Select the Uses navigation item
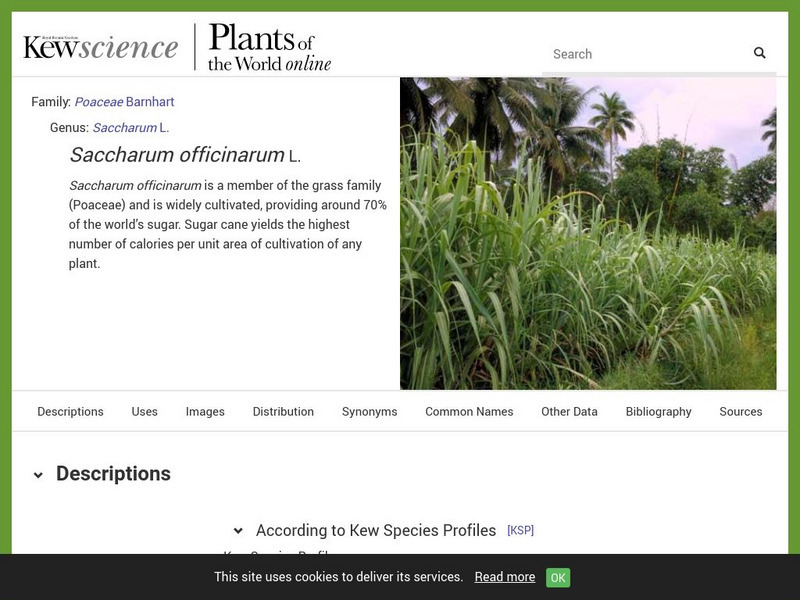The height and width of the screenshot is (600, 800). pyautogui.click(x=144, y=411)
